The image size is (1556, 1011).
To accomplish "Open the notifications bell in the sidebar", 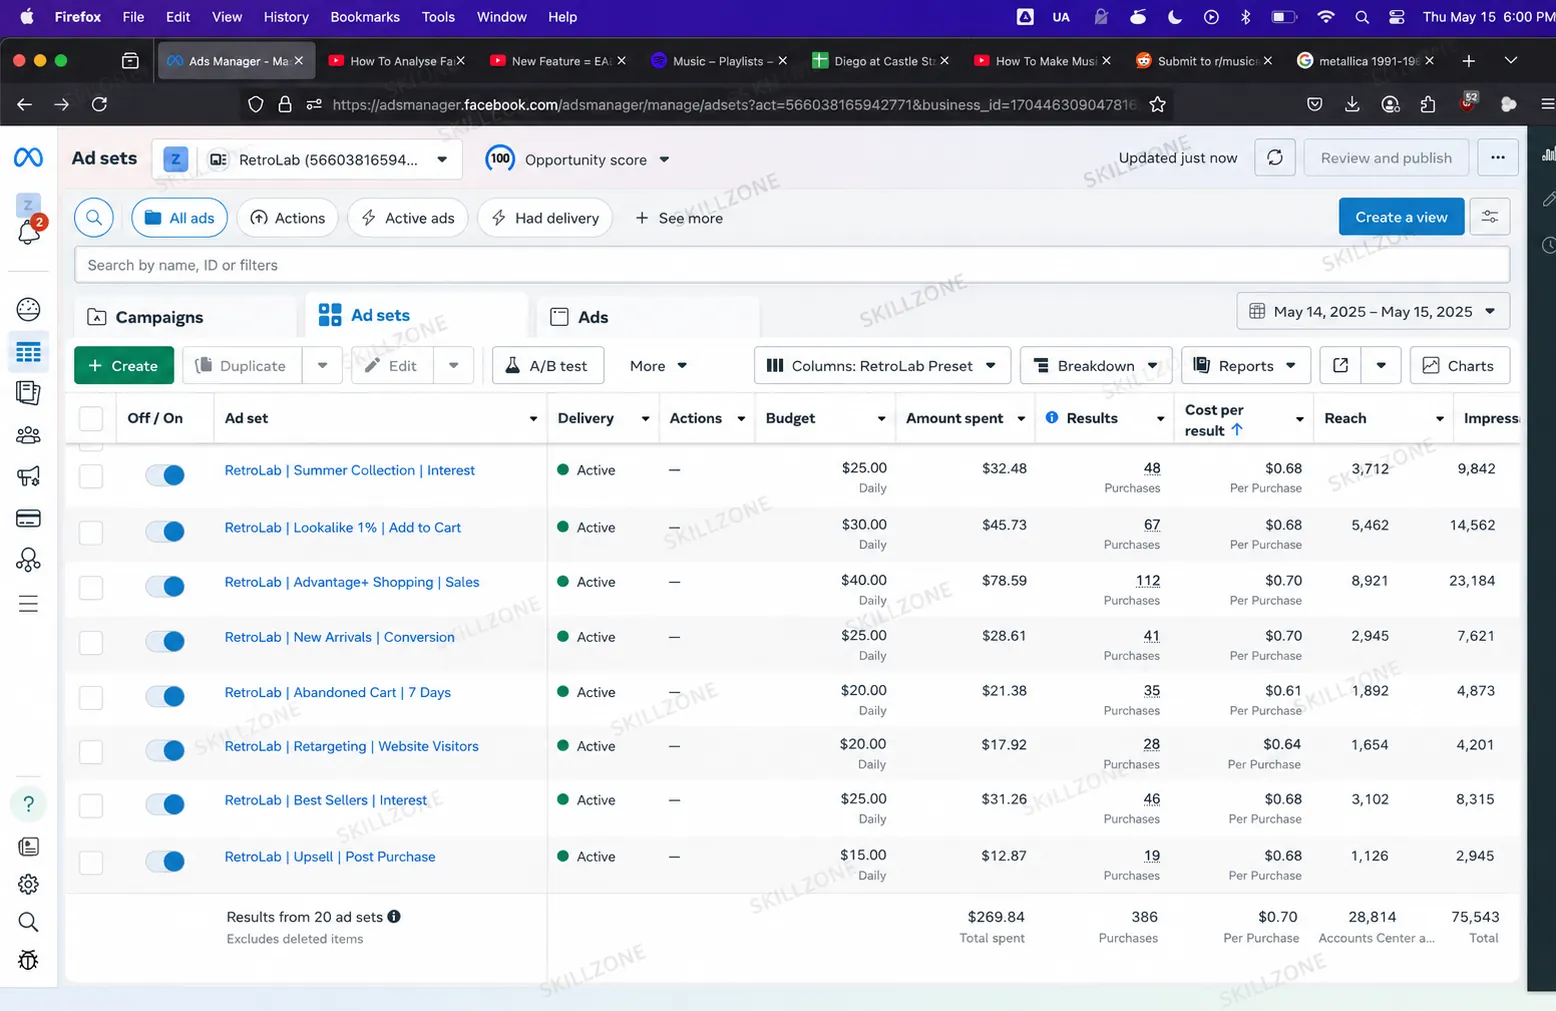I will point(28,233).
